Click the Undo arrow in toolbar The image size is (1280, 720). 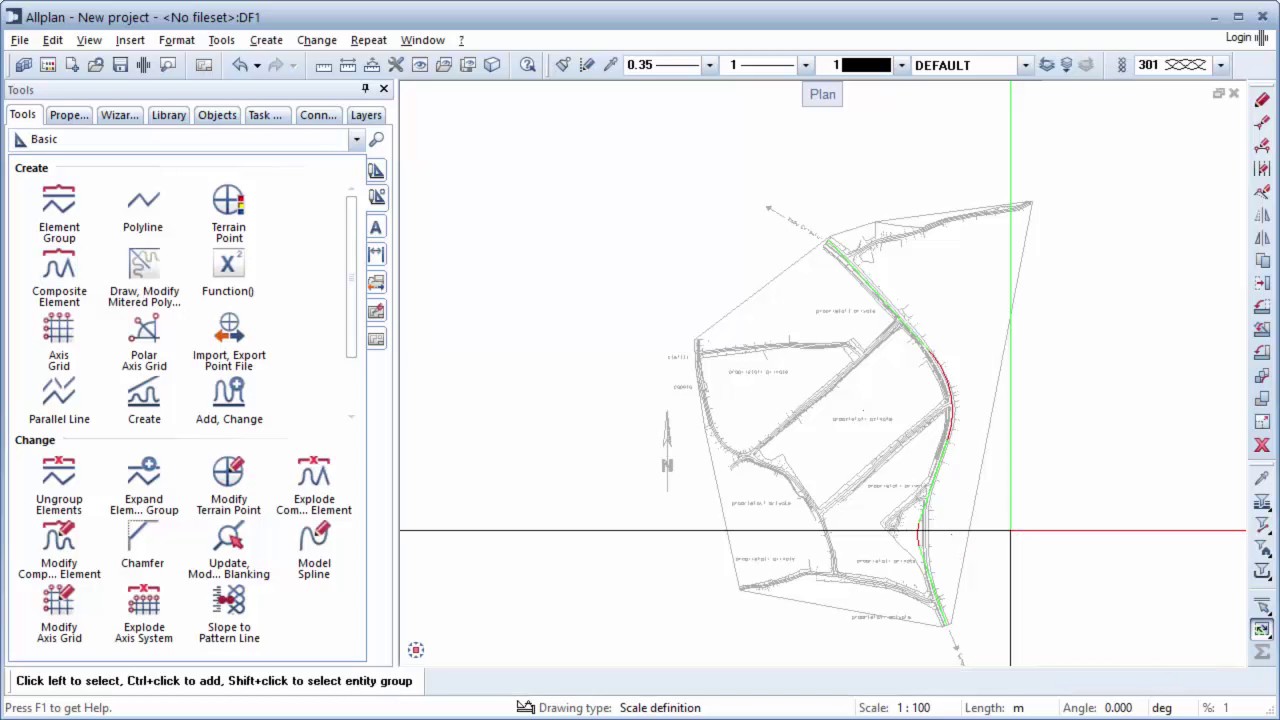pyautogui.click(x=240, y=65)
